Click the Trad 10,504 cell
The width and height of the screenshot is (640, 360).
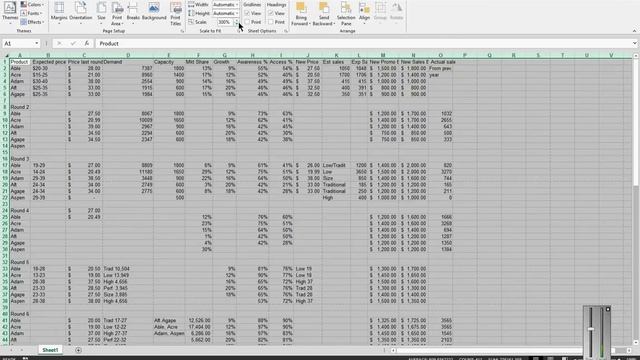click(x=128, y=269)
